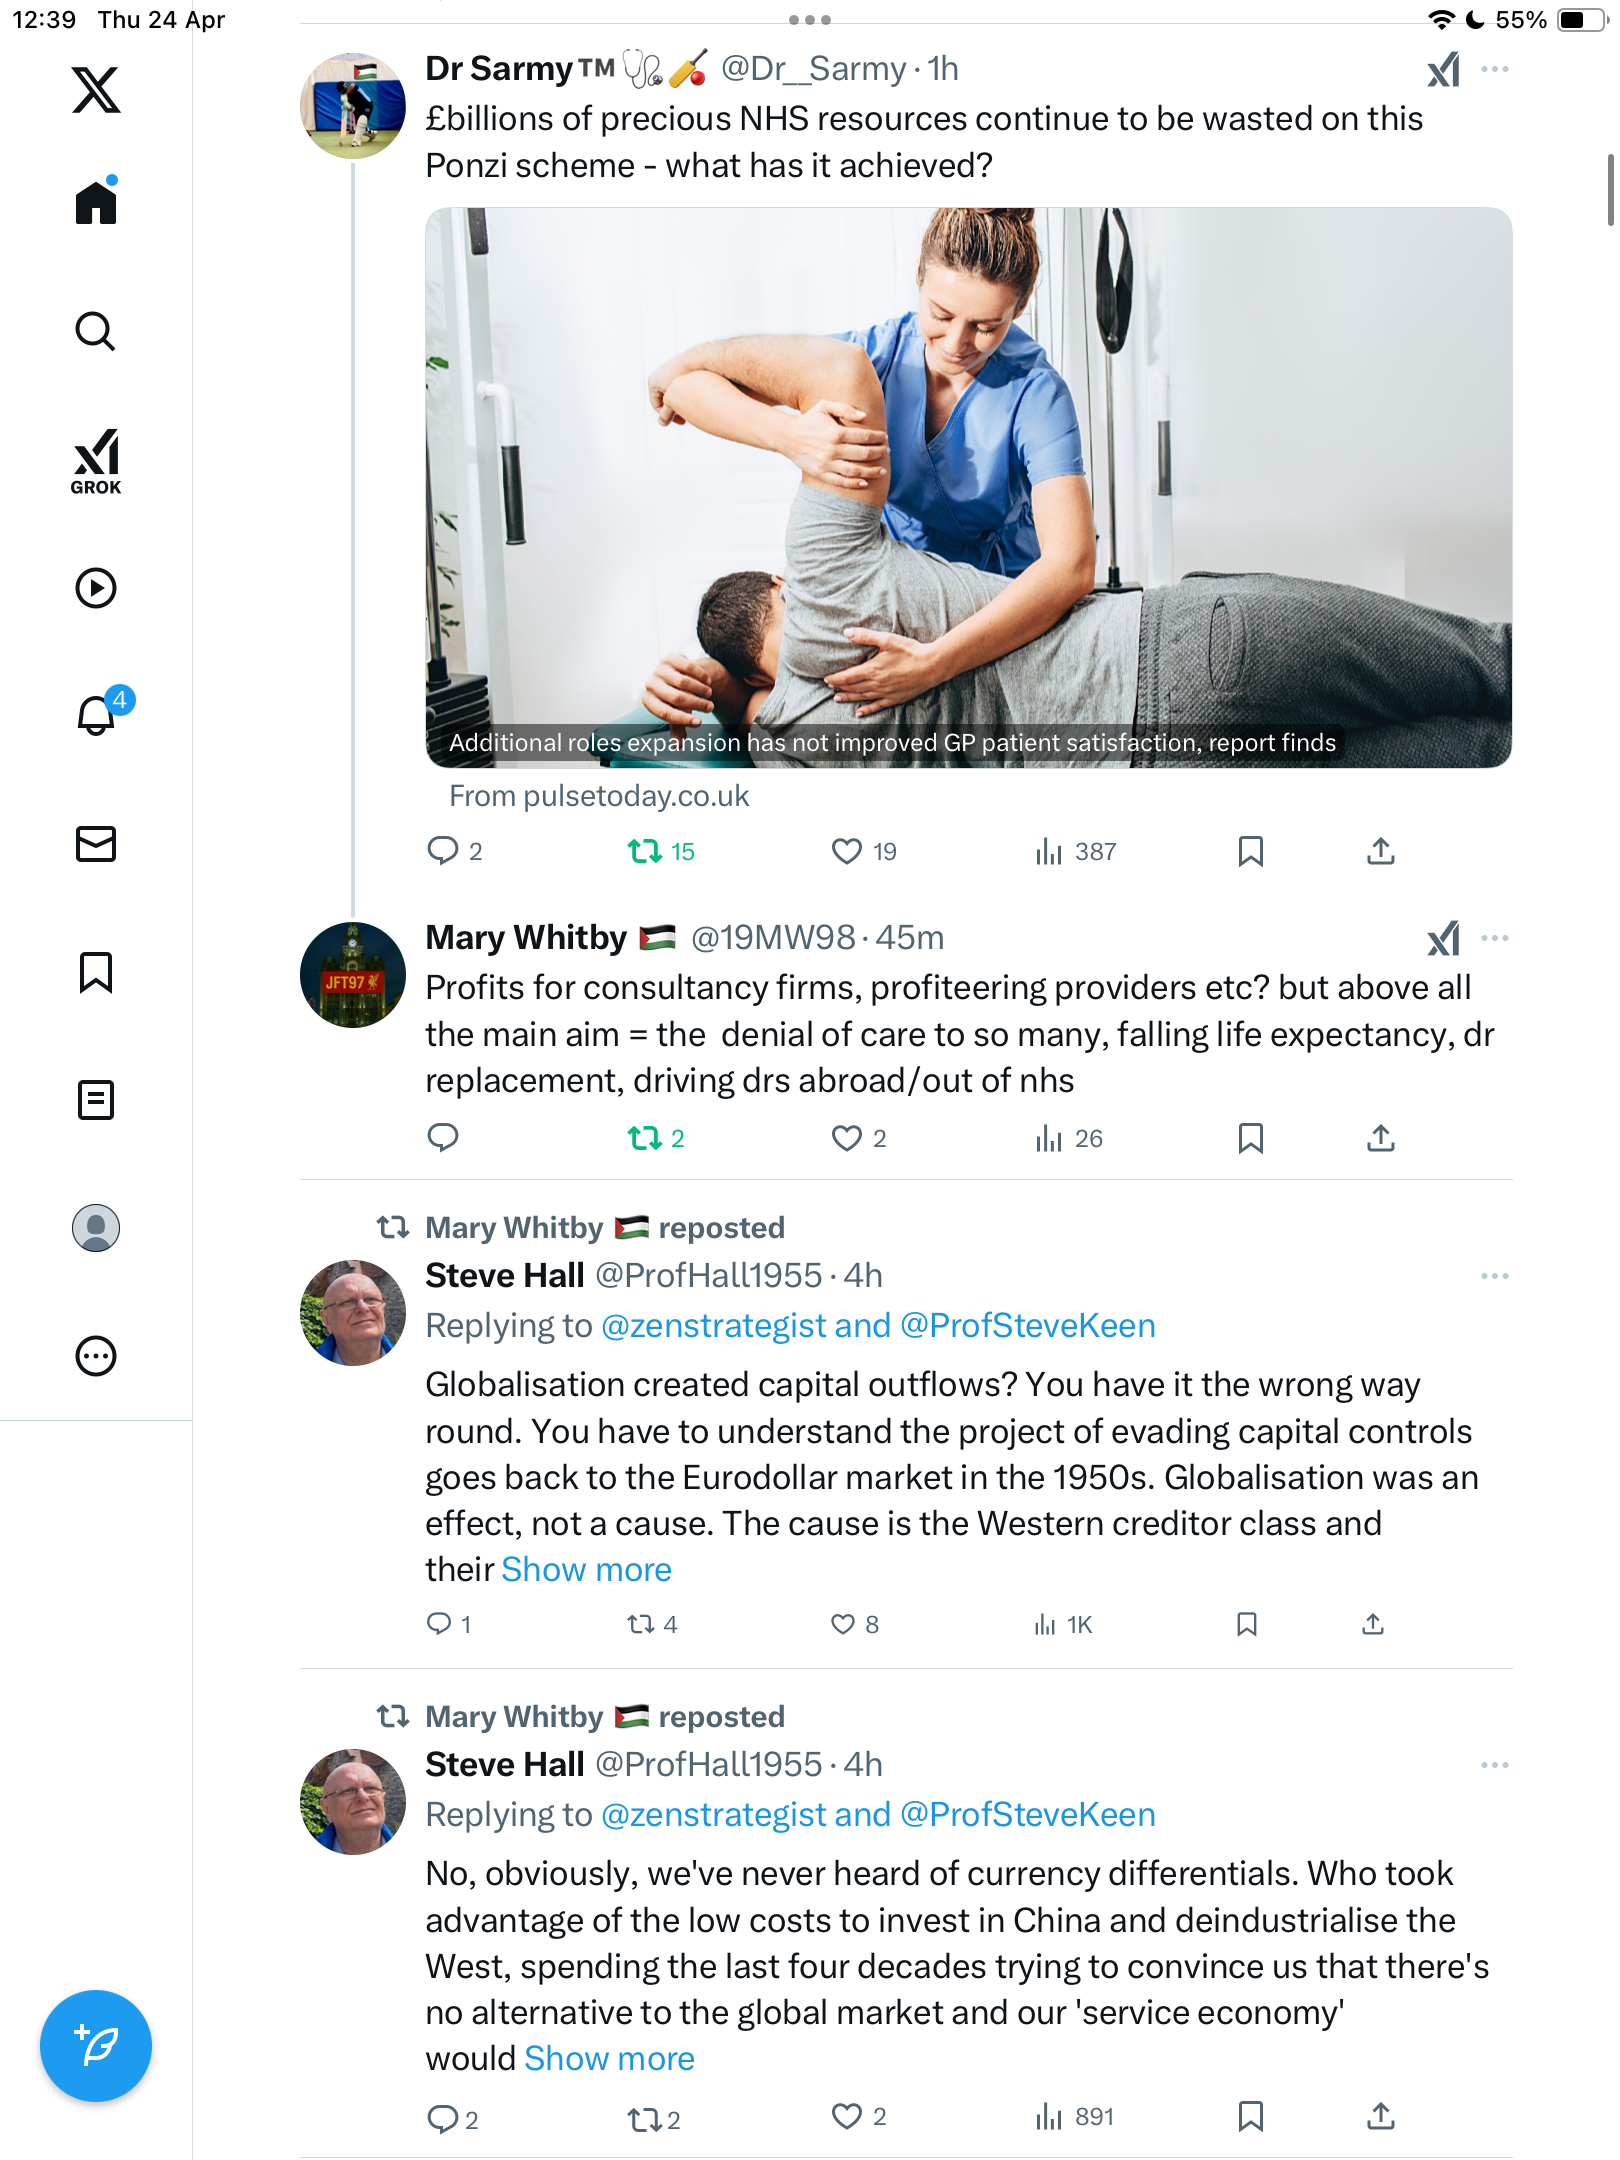Image resolution: width=1620 pixels, height=2160 pixels.
Task: Go to the Home feed icon
Action: coord(96,201)
